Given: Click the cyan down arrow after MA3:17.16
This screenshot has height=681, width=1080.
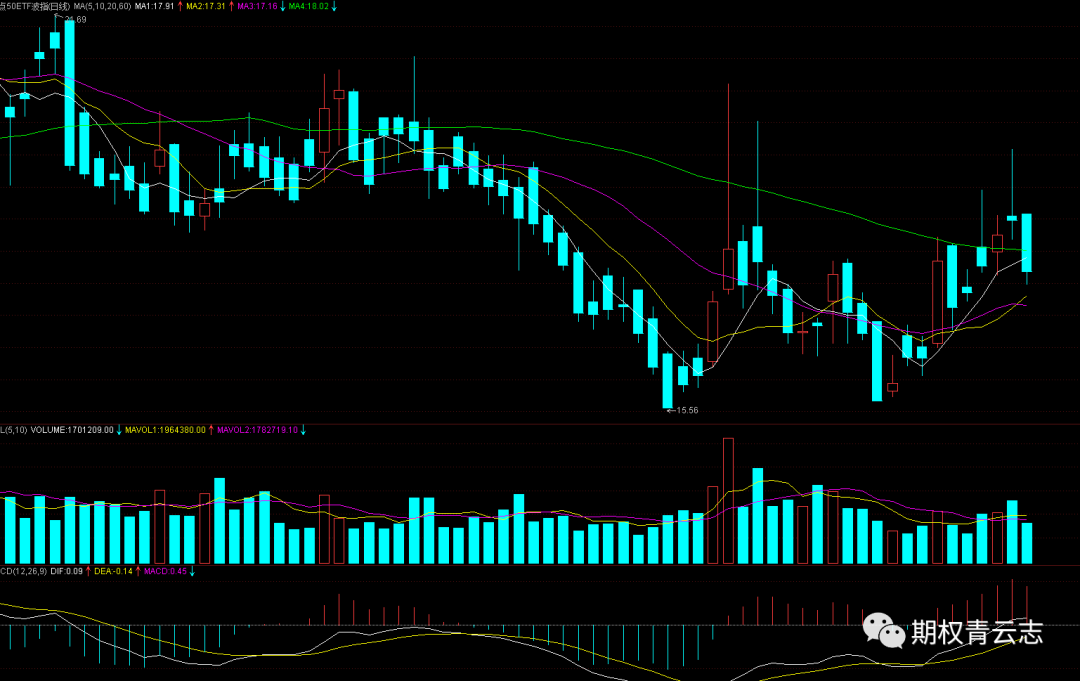Looking at the screenshot, I should click(x=283, y=6).
